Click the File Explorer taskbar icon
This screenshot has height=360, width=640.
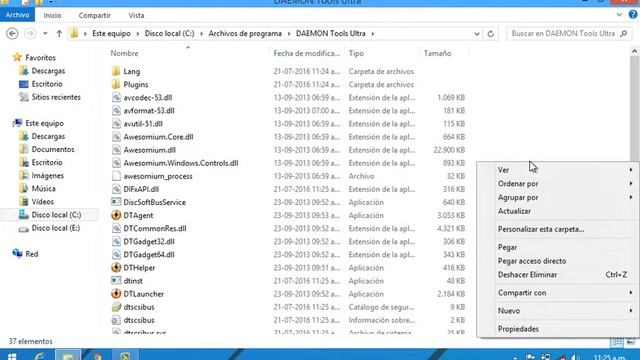pyautogui.click(x=68, y=355)
